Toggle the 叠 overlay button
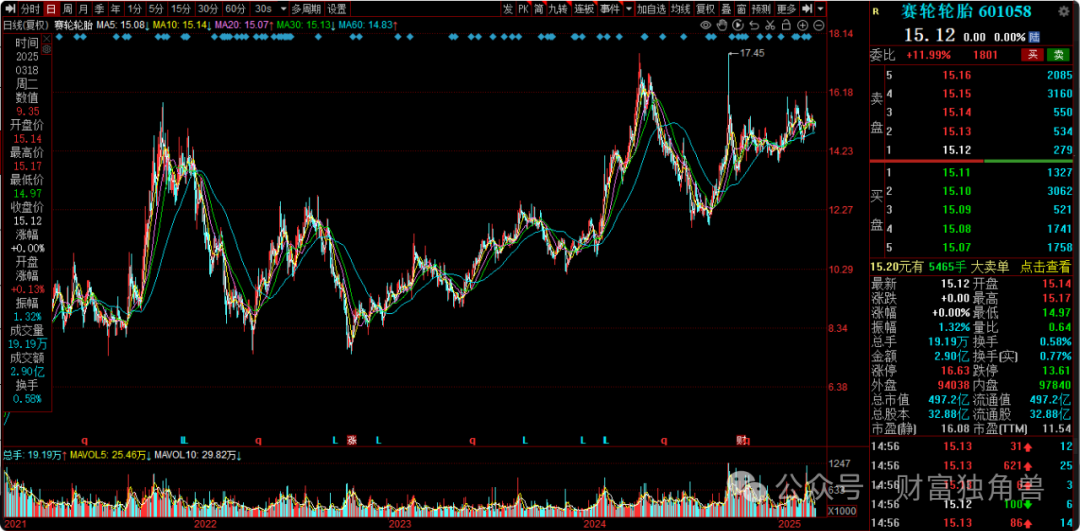This screenshot has width=1080, height=531. point(727,8)
